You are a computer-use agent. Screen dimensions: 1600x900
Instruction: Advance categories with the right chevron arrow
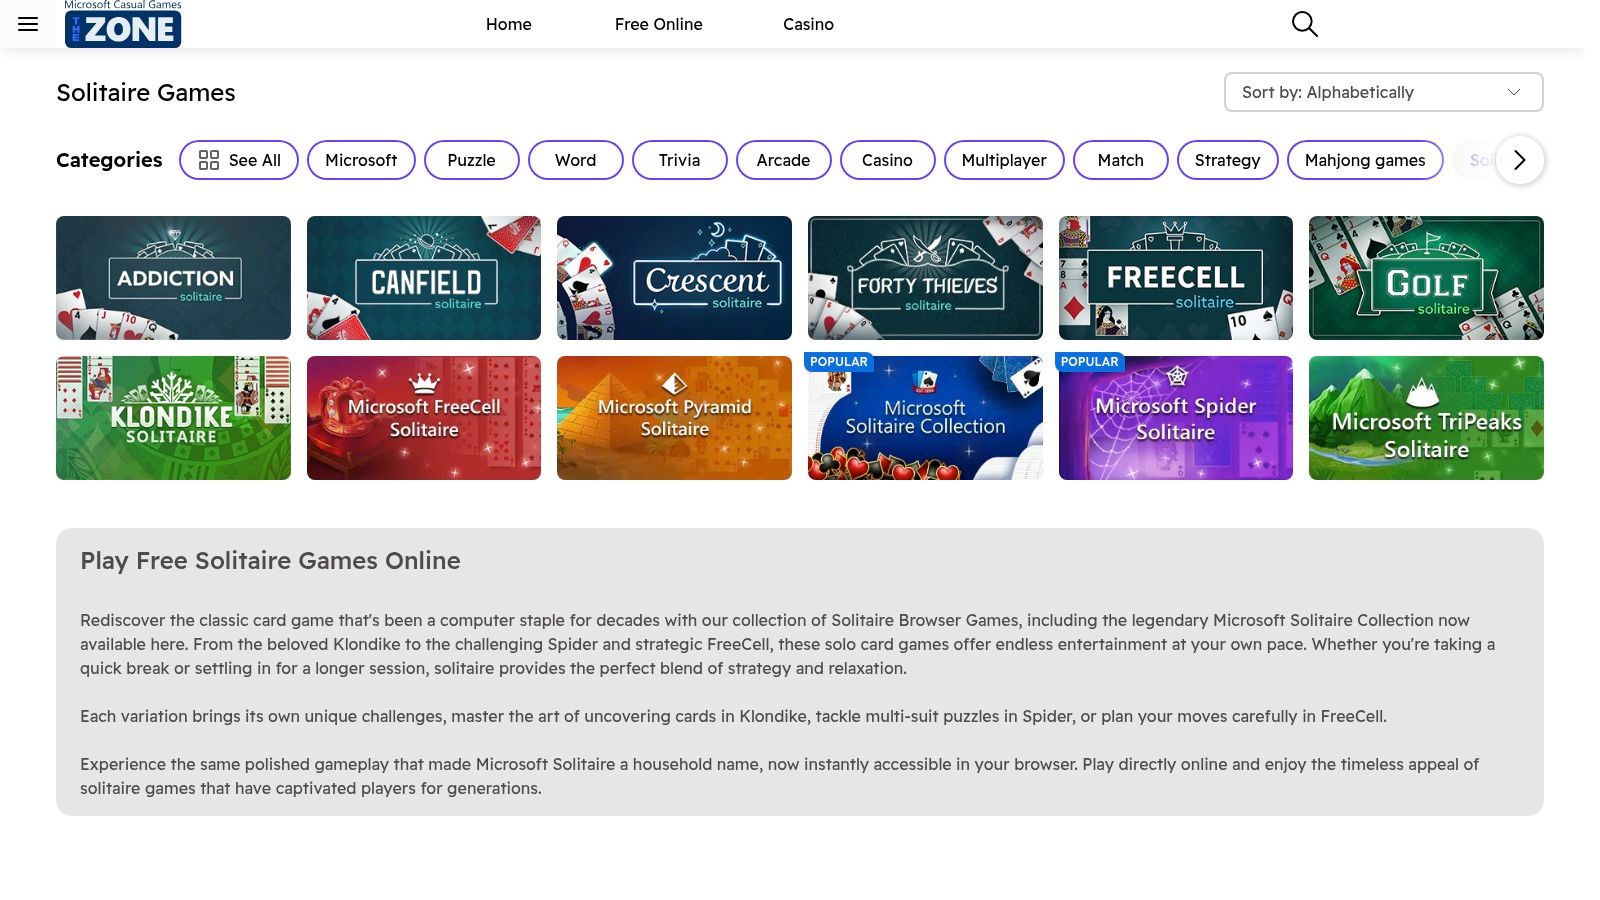tap(1520, 160)
